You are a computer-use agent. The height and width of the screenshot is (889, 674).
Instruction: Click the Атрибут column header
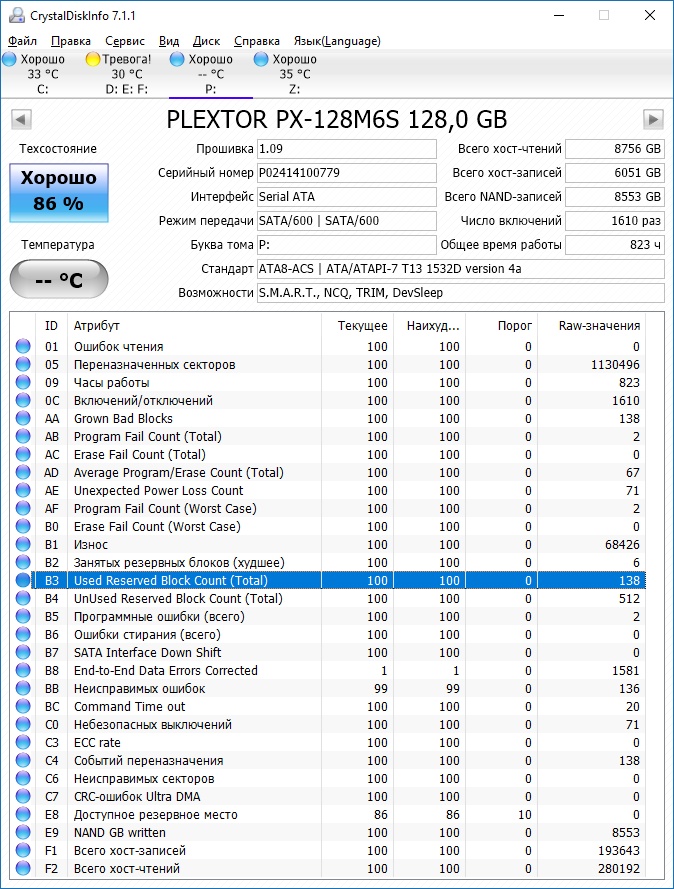tap(194, 325)
